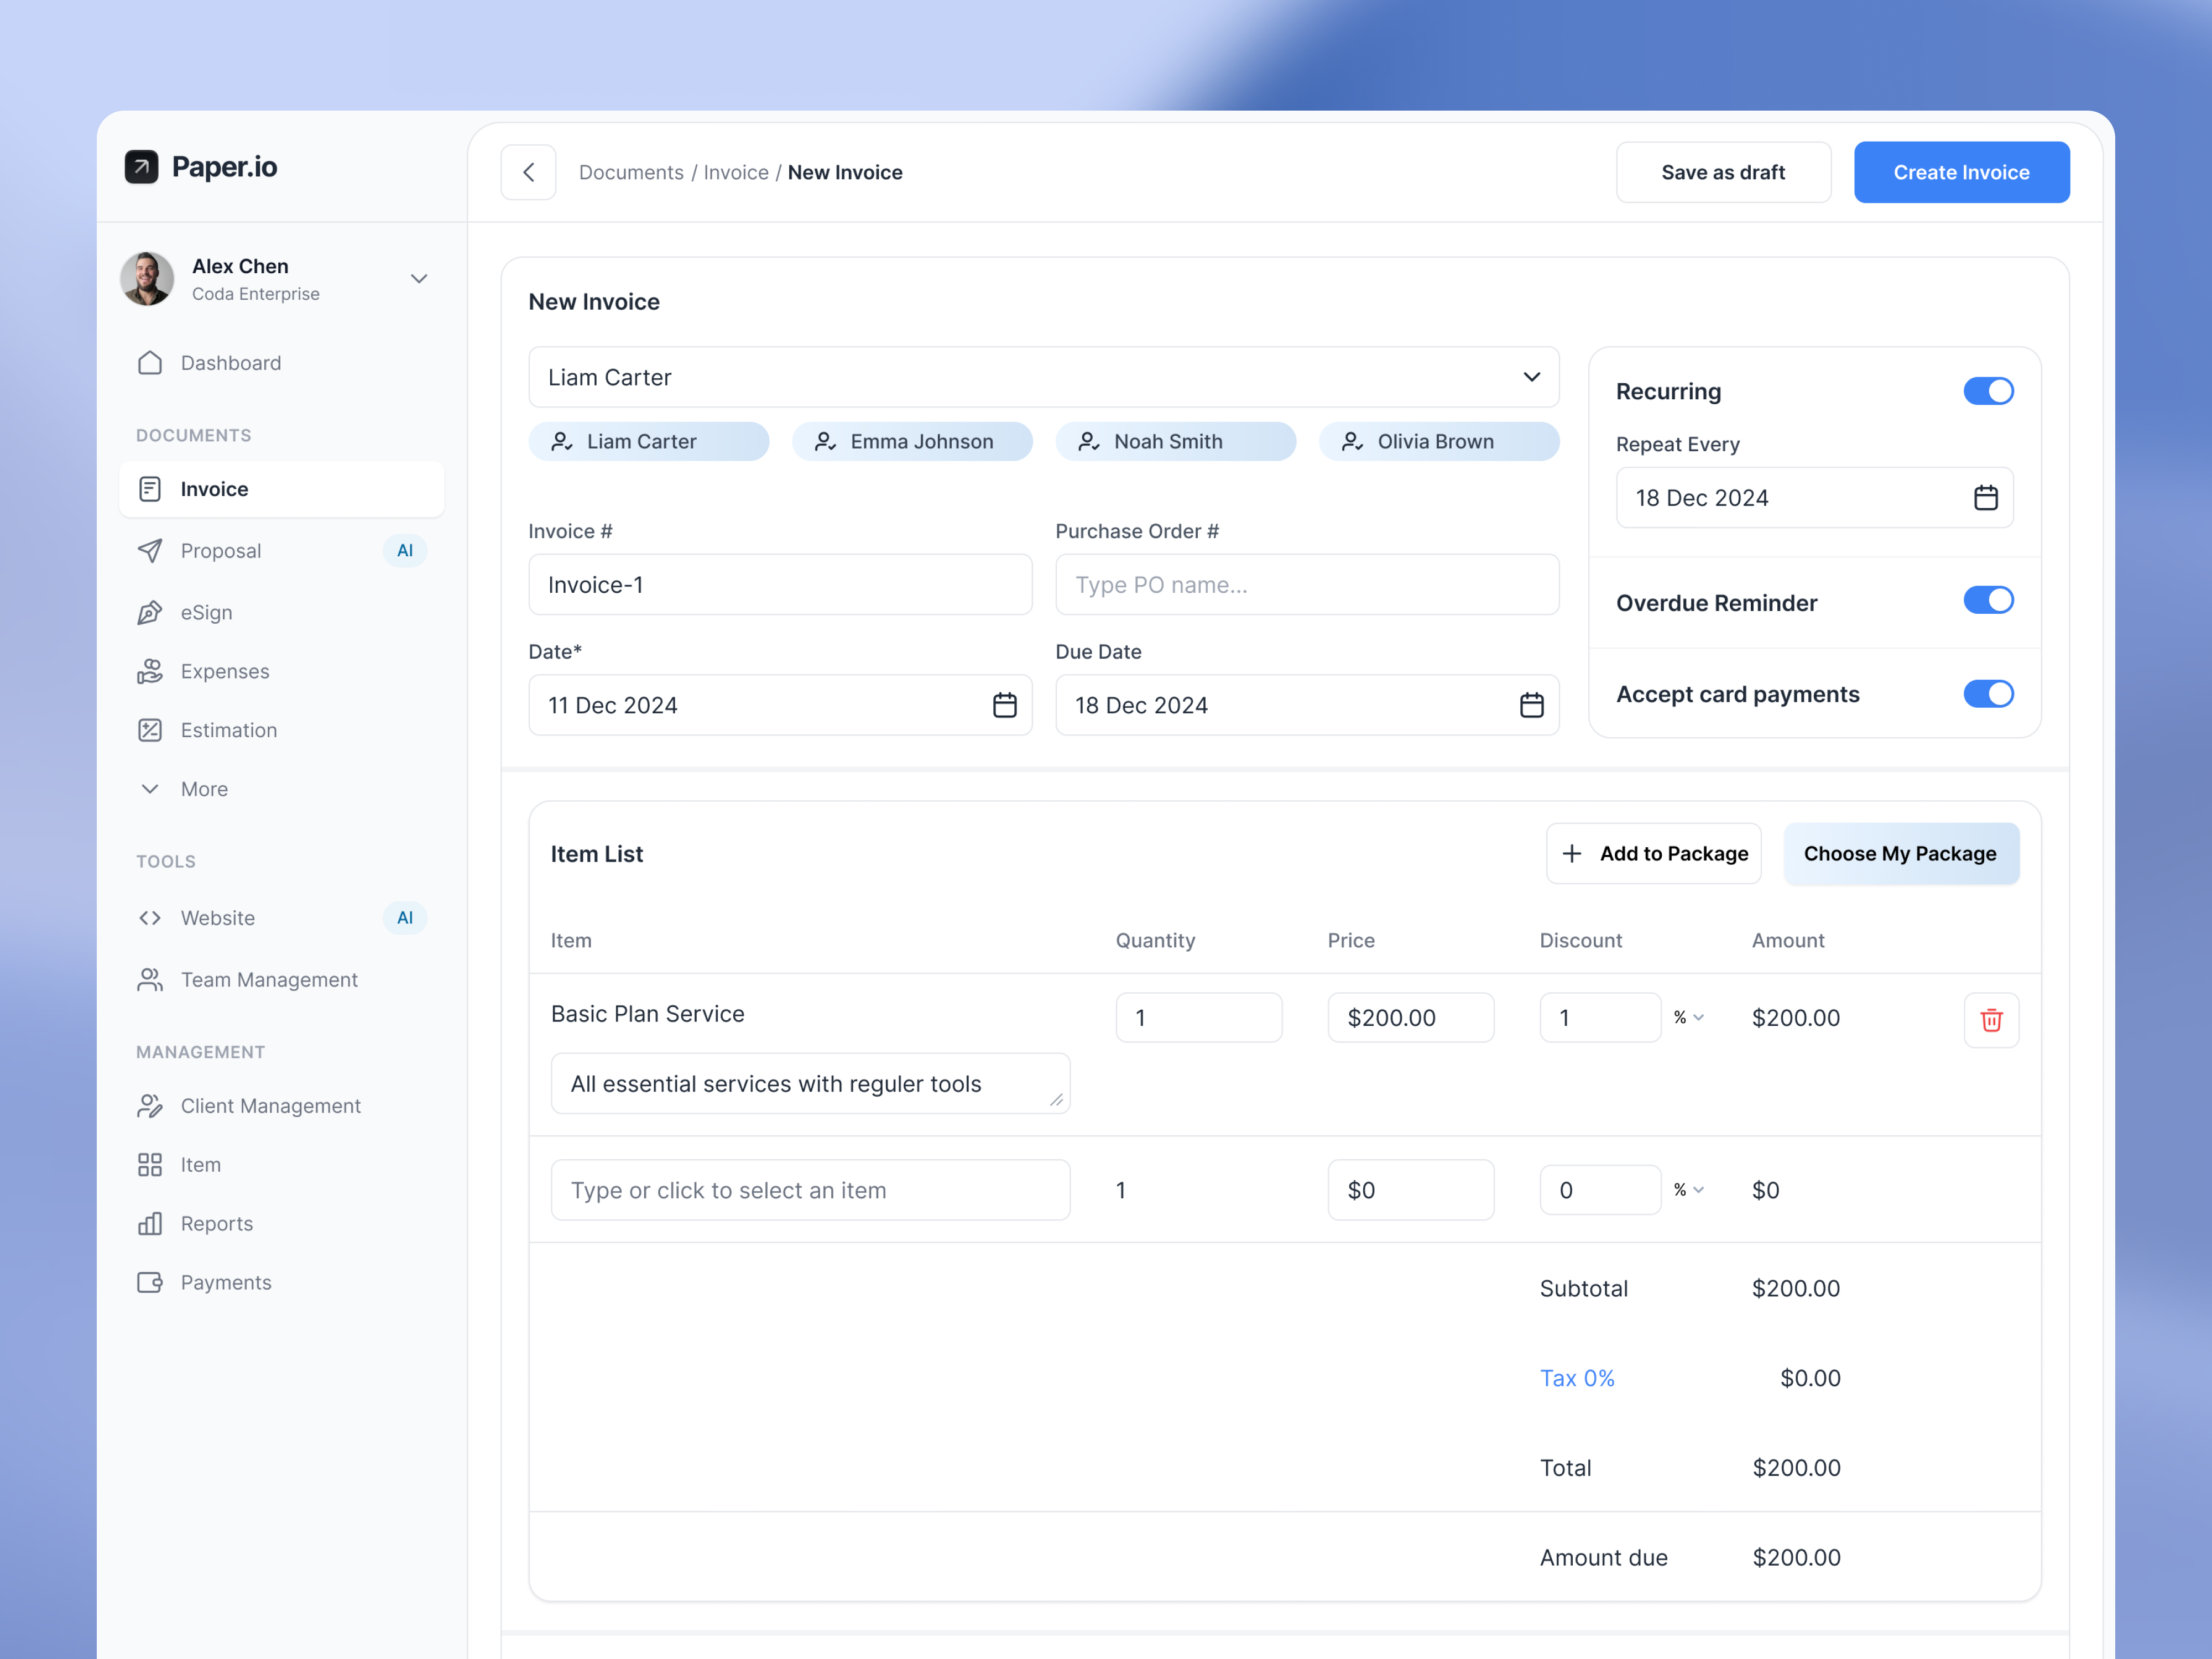This screenshot has width=2212, height=1659.
Task: Click the Expenses icon in sidebar
Action: 149,671
